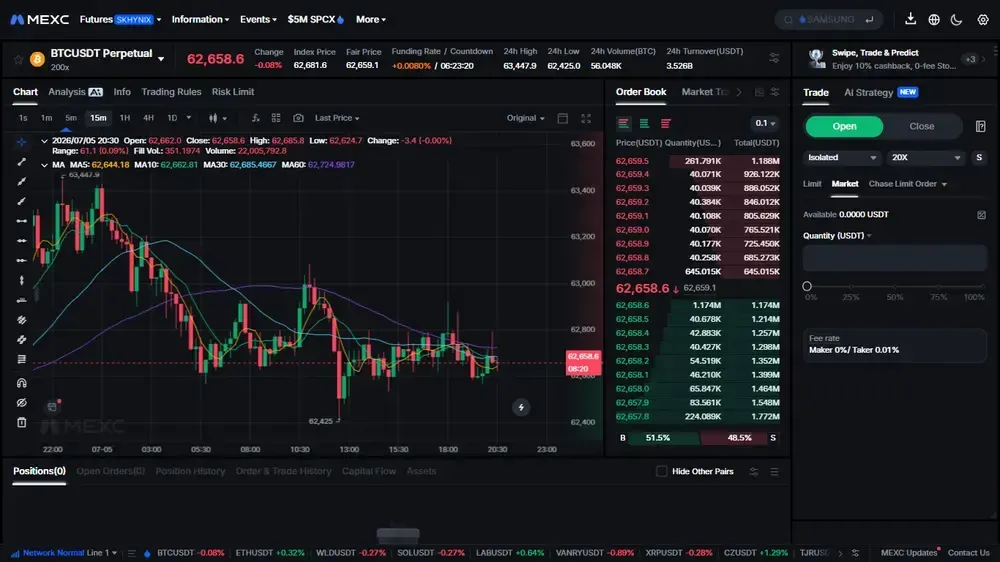Open the Last Price dropdown
Image resolution: width=1000 pixels, height=562 pixels.
click(x=337, y=118)
